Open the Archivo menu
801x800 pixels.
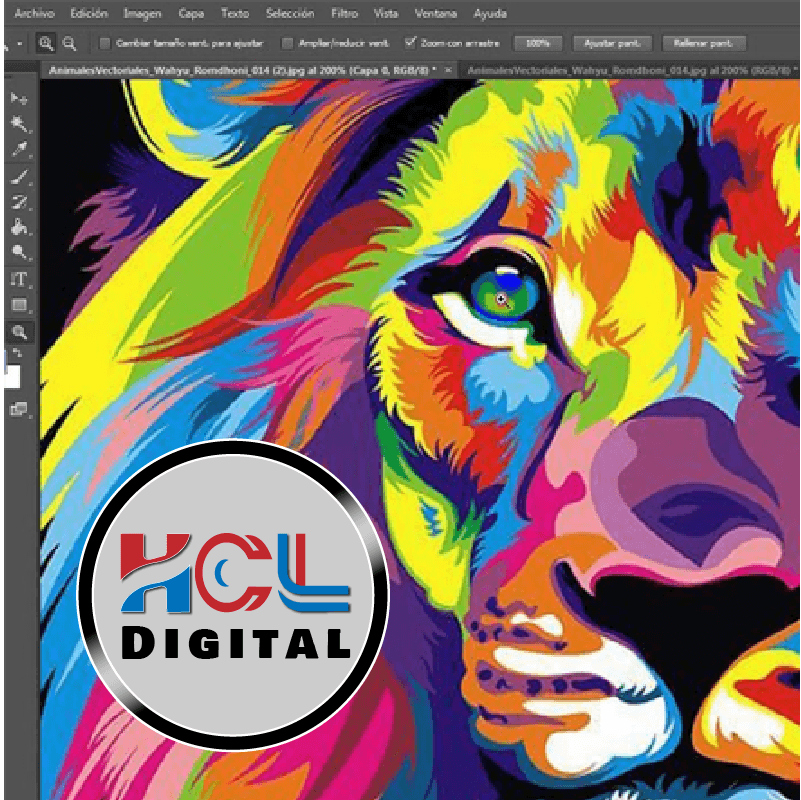[34, 14]
